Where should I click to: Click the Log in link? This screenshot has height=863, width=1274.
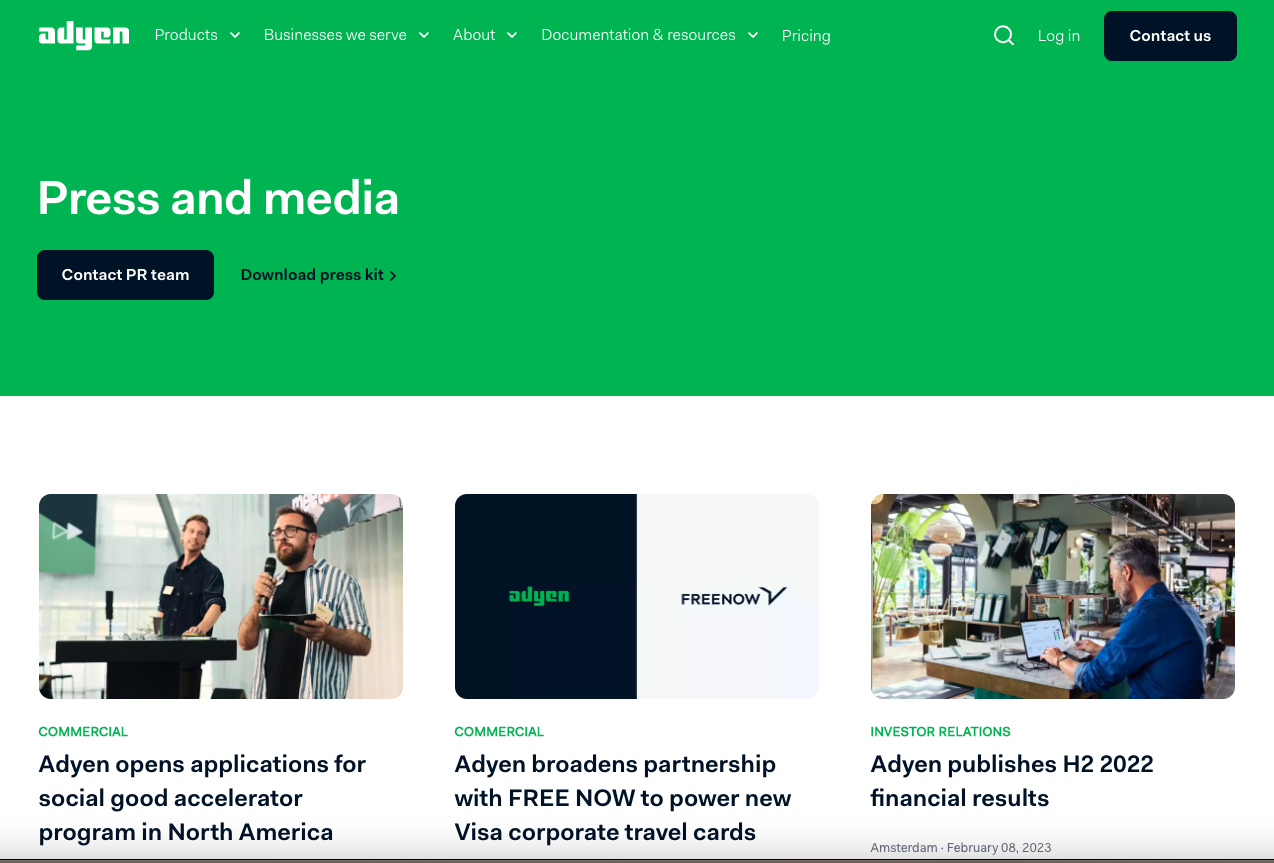(x=1059, y=36)
